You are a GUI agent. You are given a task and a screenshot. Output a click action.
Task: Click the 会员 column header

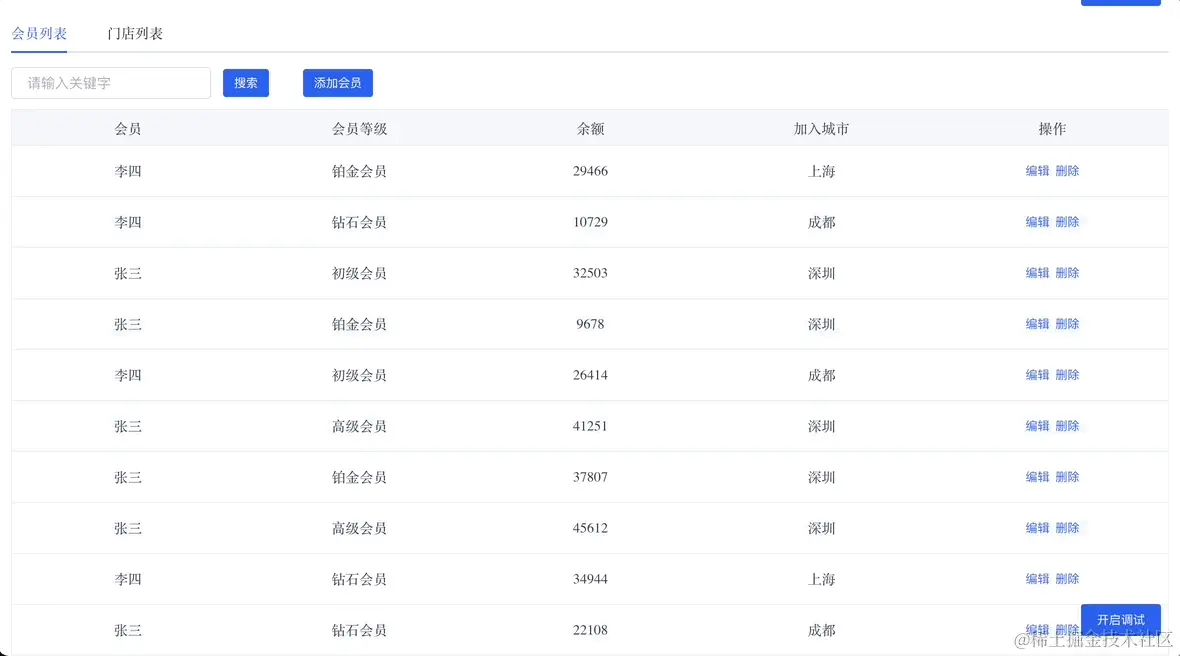click(127, 129)
